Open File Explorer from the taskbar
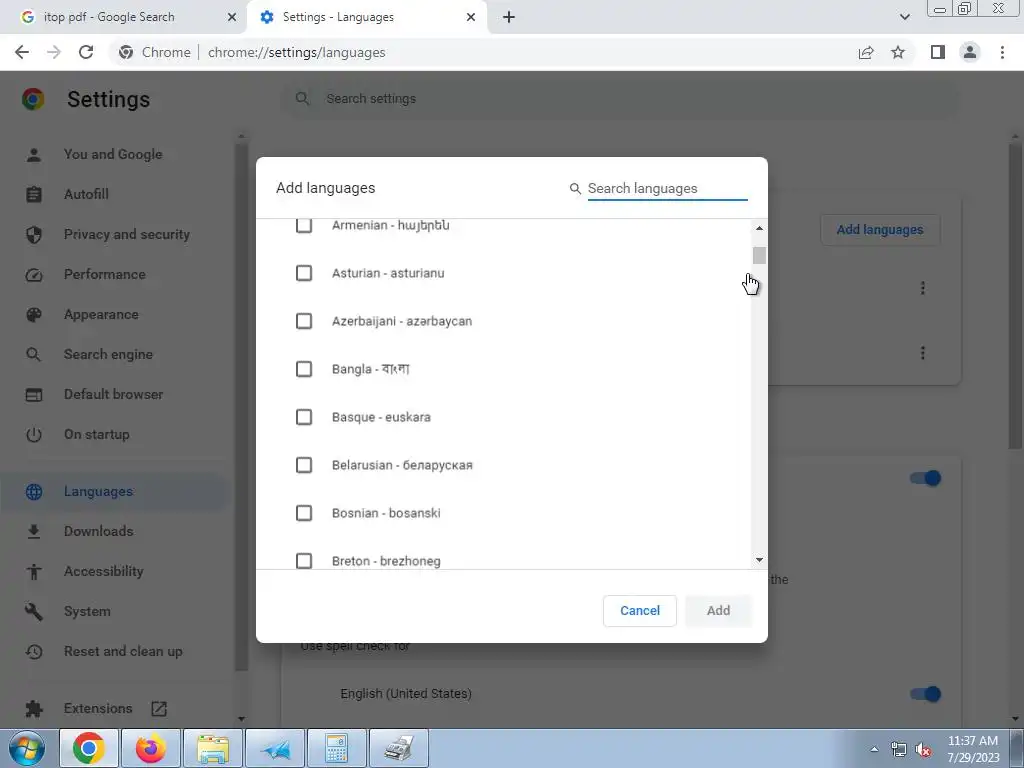The width and height of the screenshot is (1024, 768). coord(213,748)
